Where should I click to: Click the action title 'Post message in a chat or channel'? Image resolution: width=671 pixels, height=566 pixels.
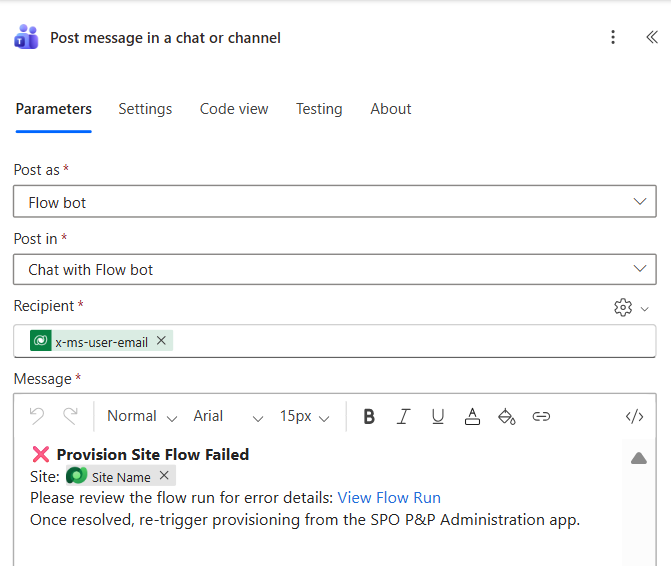(x=165, y=38)
